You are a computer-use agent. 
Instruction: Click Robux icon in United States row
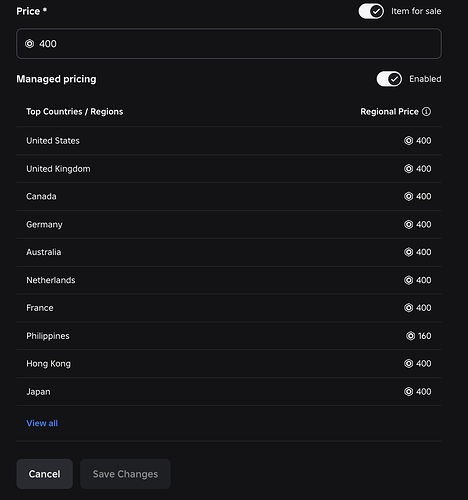(408, 141)
